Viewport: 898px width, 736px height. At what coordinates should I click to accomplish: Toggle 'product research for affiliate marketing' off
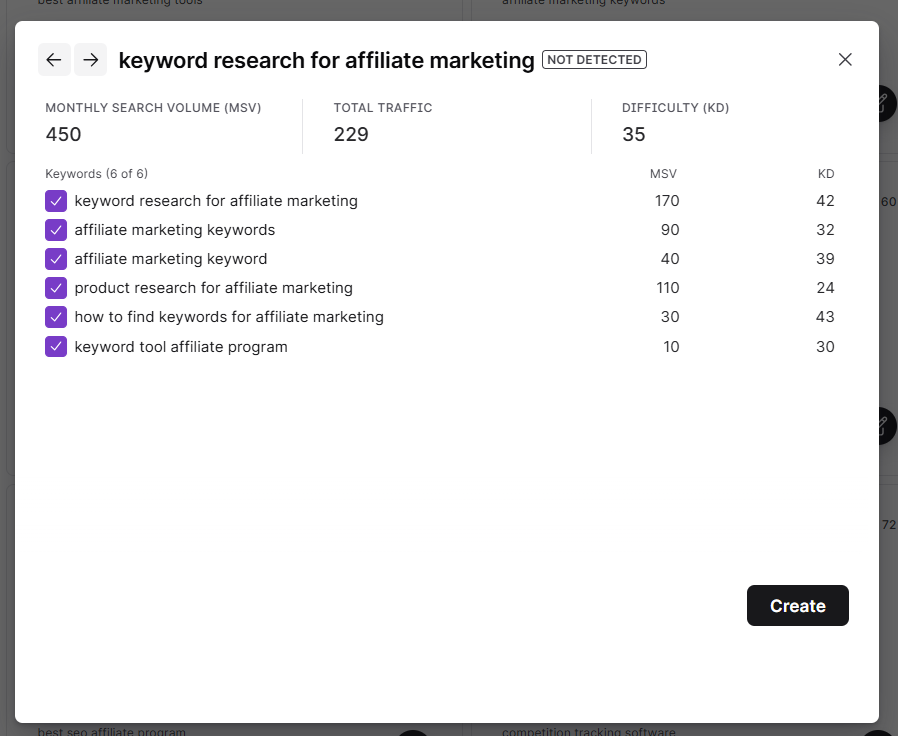pos(56,288)
